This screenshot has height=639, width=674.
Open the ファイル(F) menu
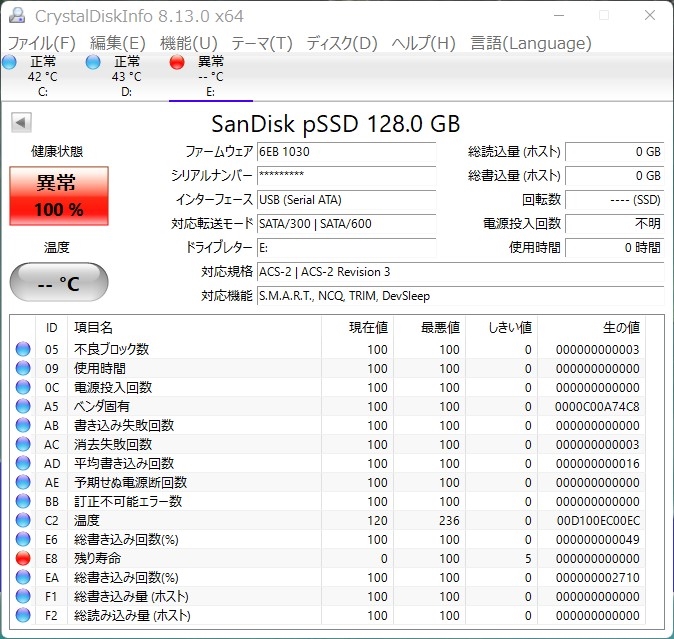click(42, 43)
